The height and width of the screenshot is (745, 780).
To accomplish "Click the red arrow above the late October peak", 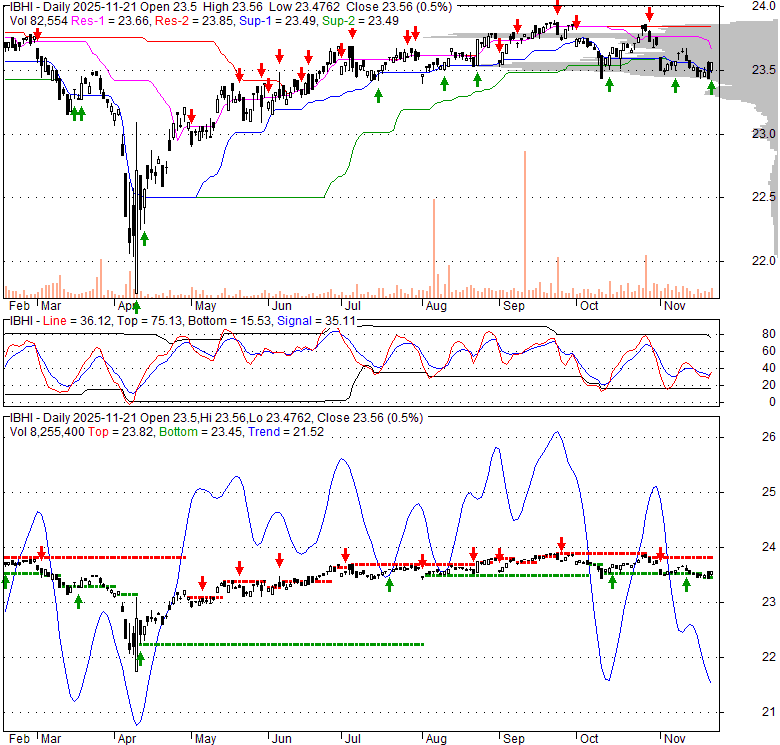I will (x=649, y=14).
